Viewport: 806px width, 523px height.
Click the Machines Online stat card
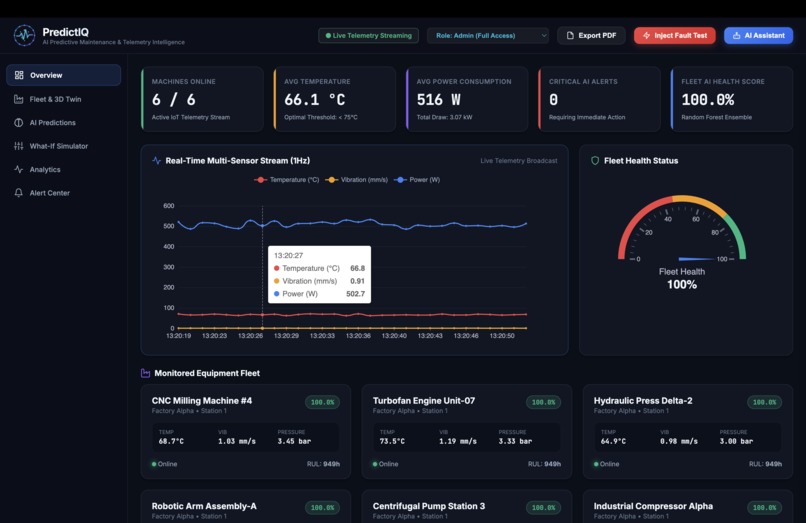203,99
